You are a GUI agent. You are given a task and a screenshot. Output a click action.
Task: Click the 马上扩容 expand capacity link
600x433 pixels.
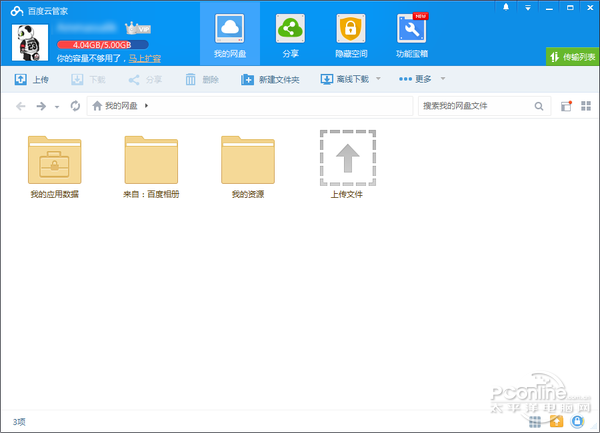click(x=145, y=59)
